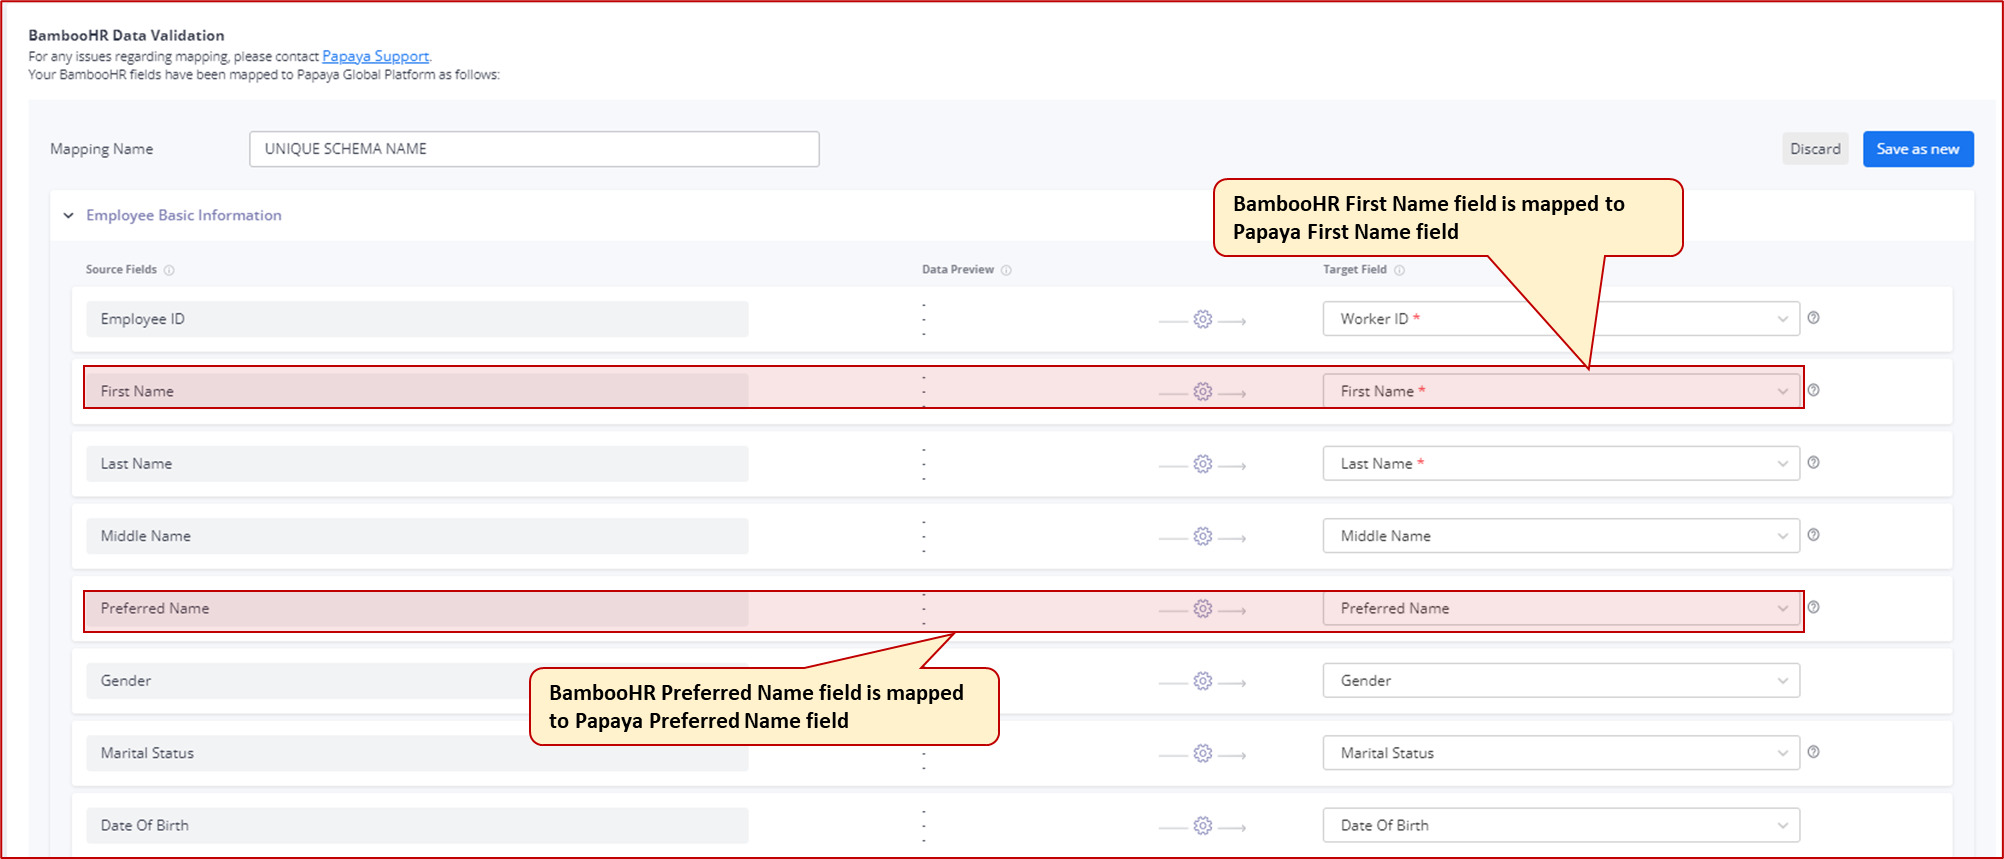The width and height of the screenshot is (2004, 859).
Task: Open mapping settings gear for Last Name row
Action: tap(1203, 464)
